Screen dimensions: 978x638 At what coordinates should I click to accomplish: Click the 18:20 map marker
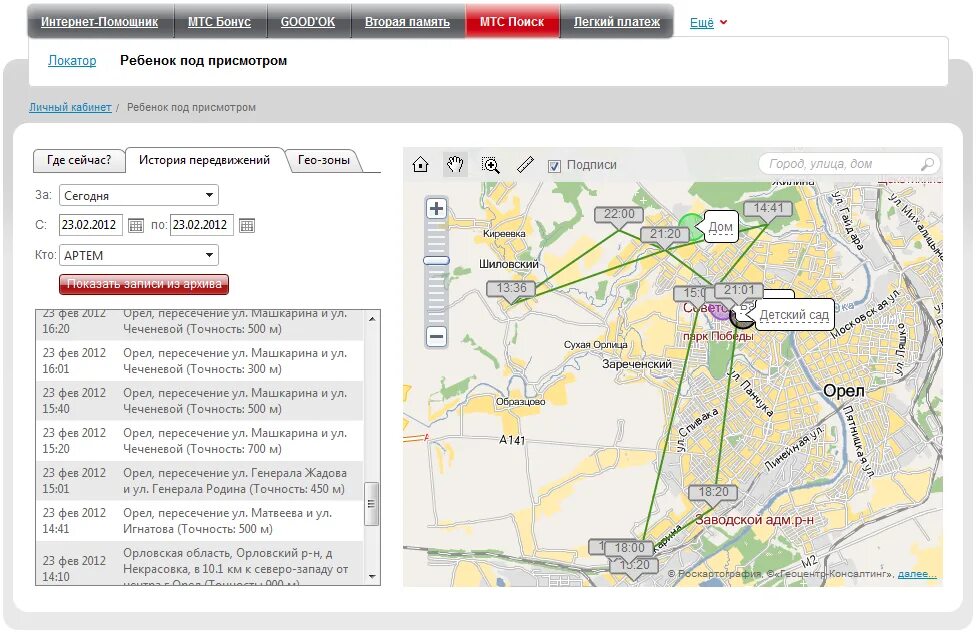tap(713, 492)
